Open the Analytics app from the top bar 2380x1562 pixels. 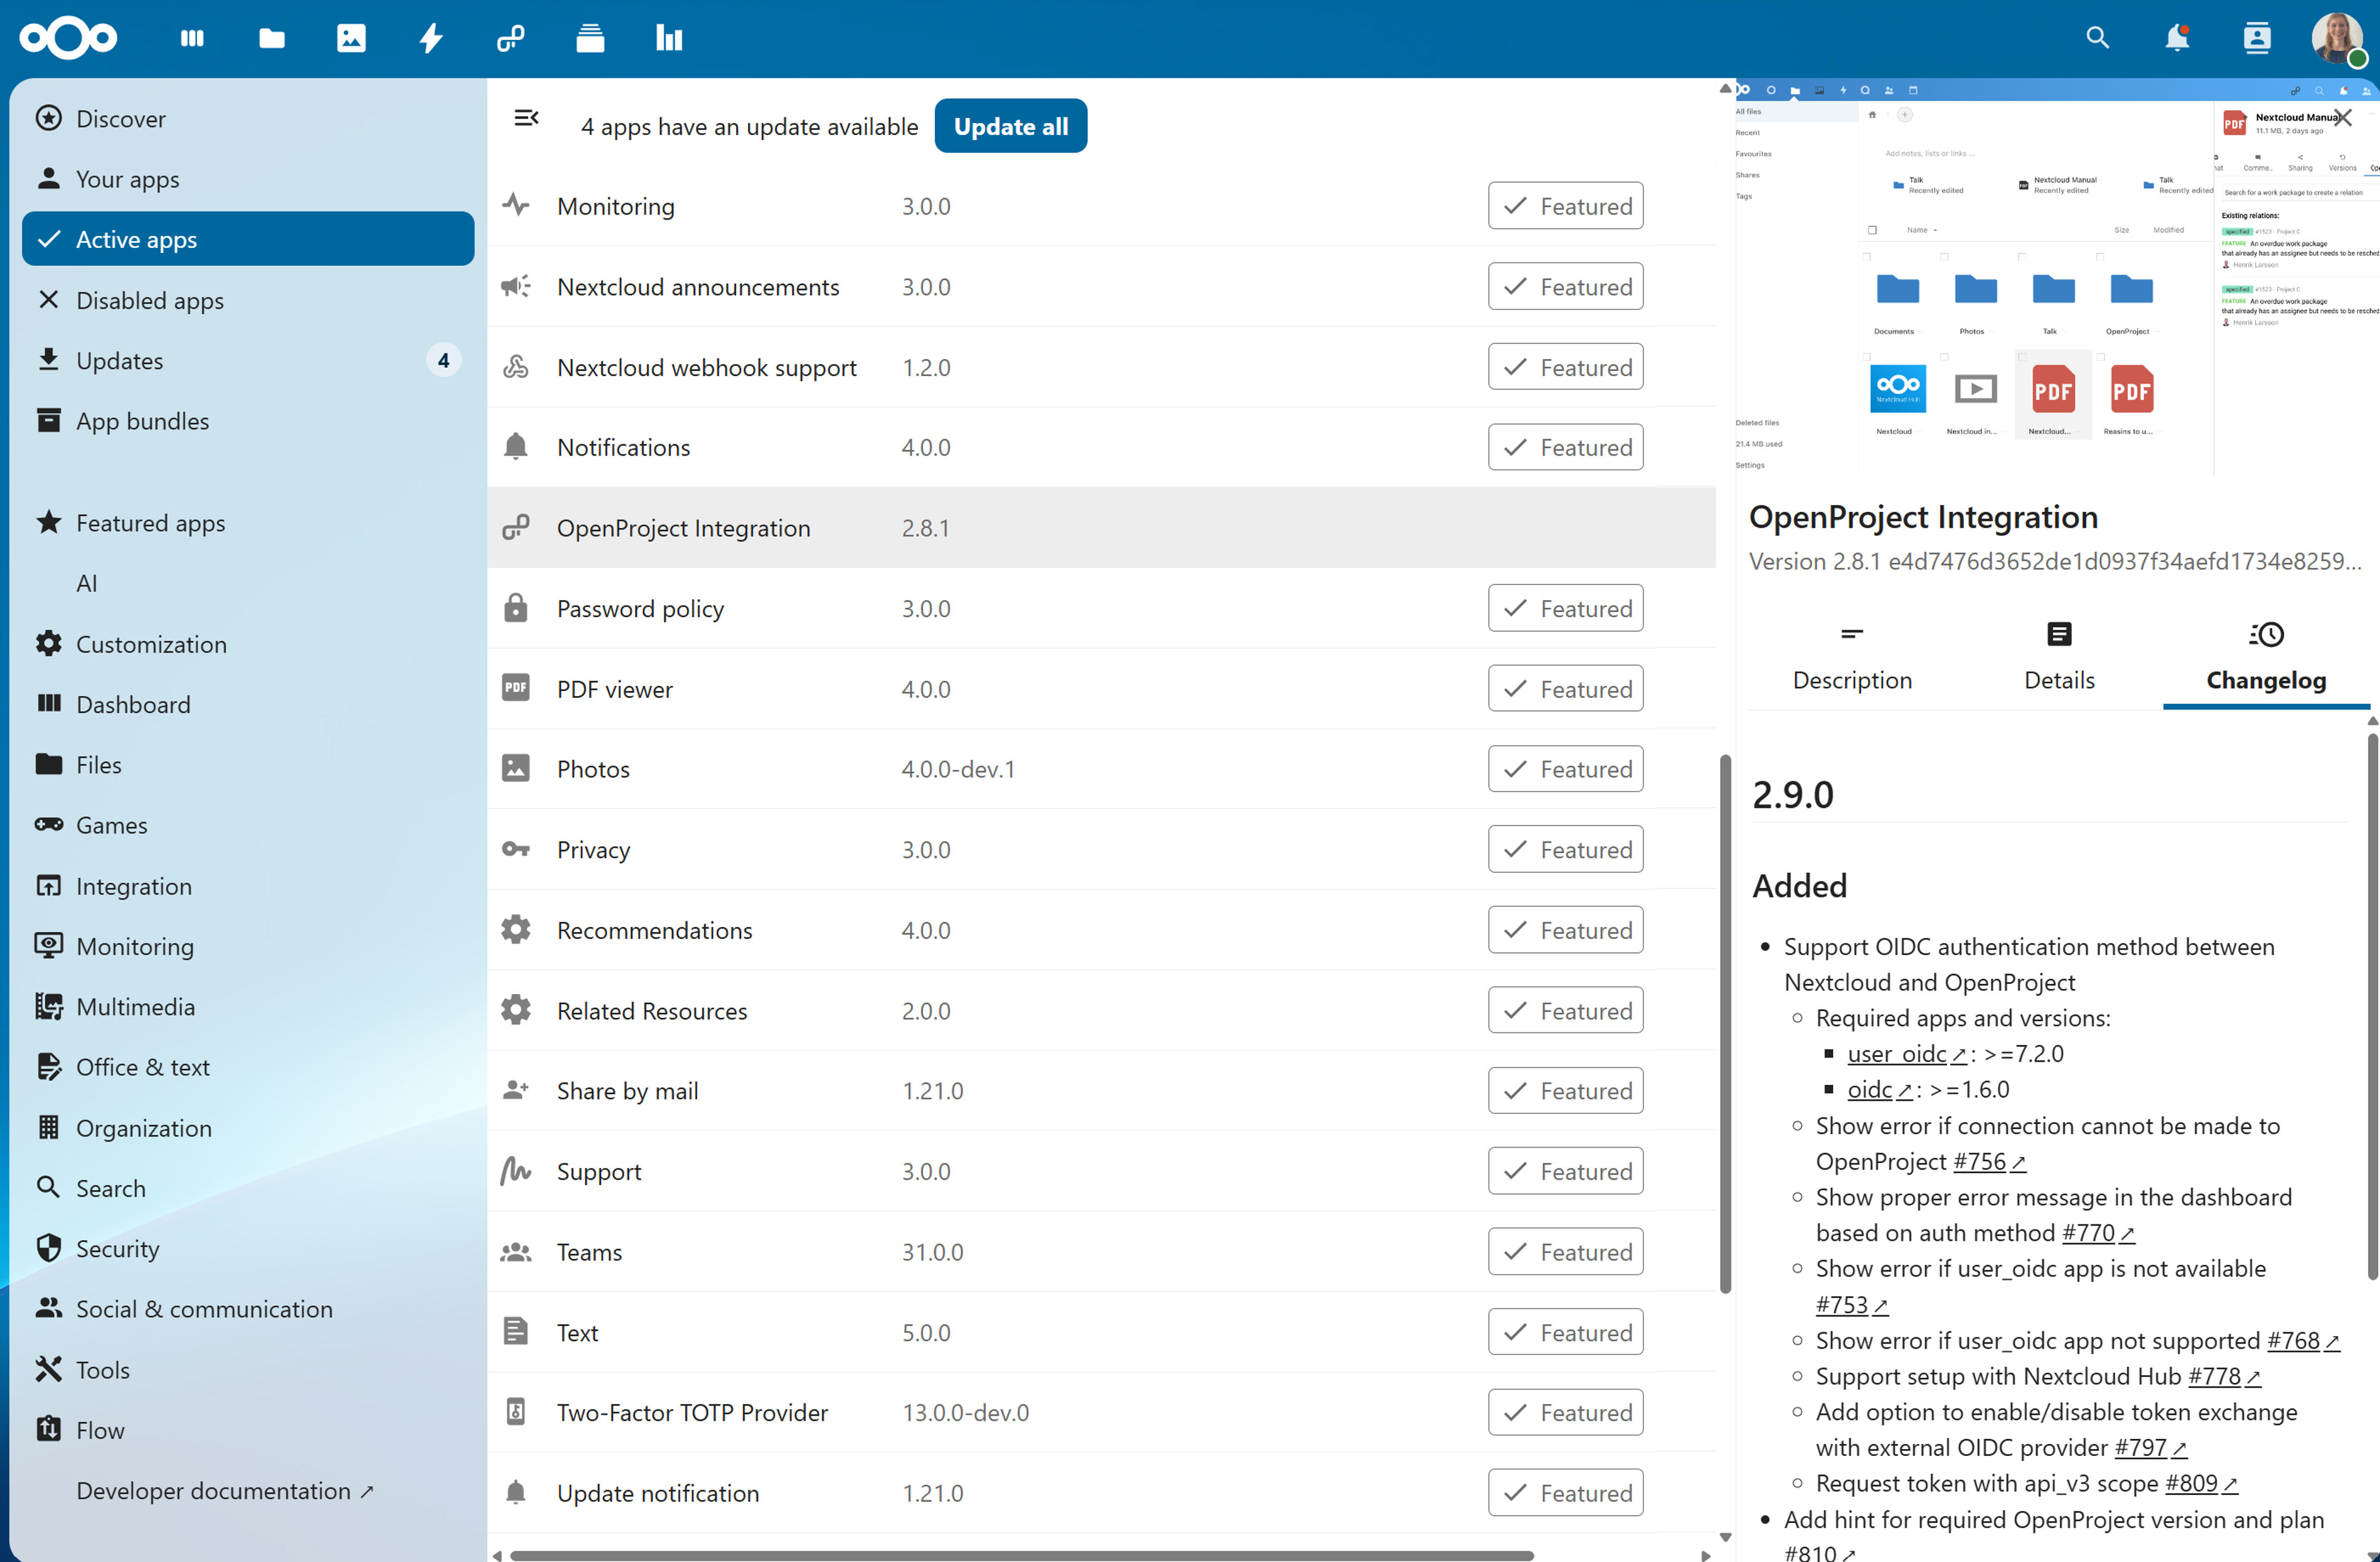click(x=668, y=38)
